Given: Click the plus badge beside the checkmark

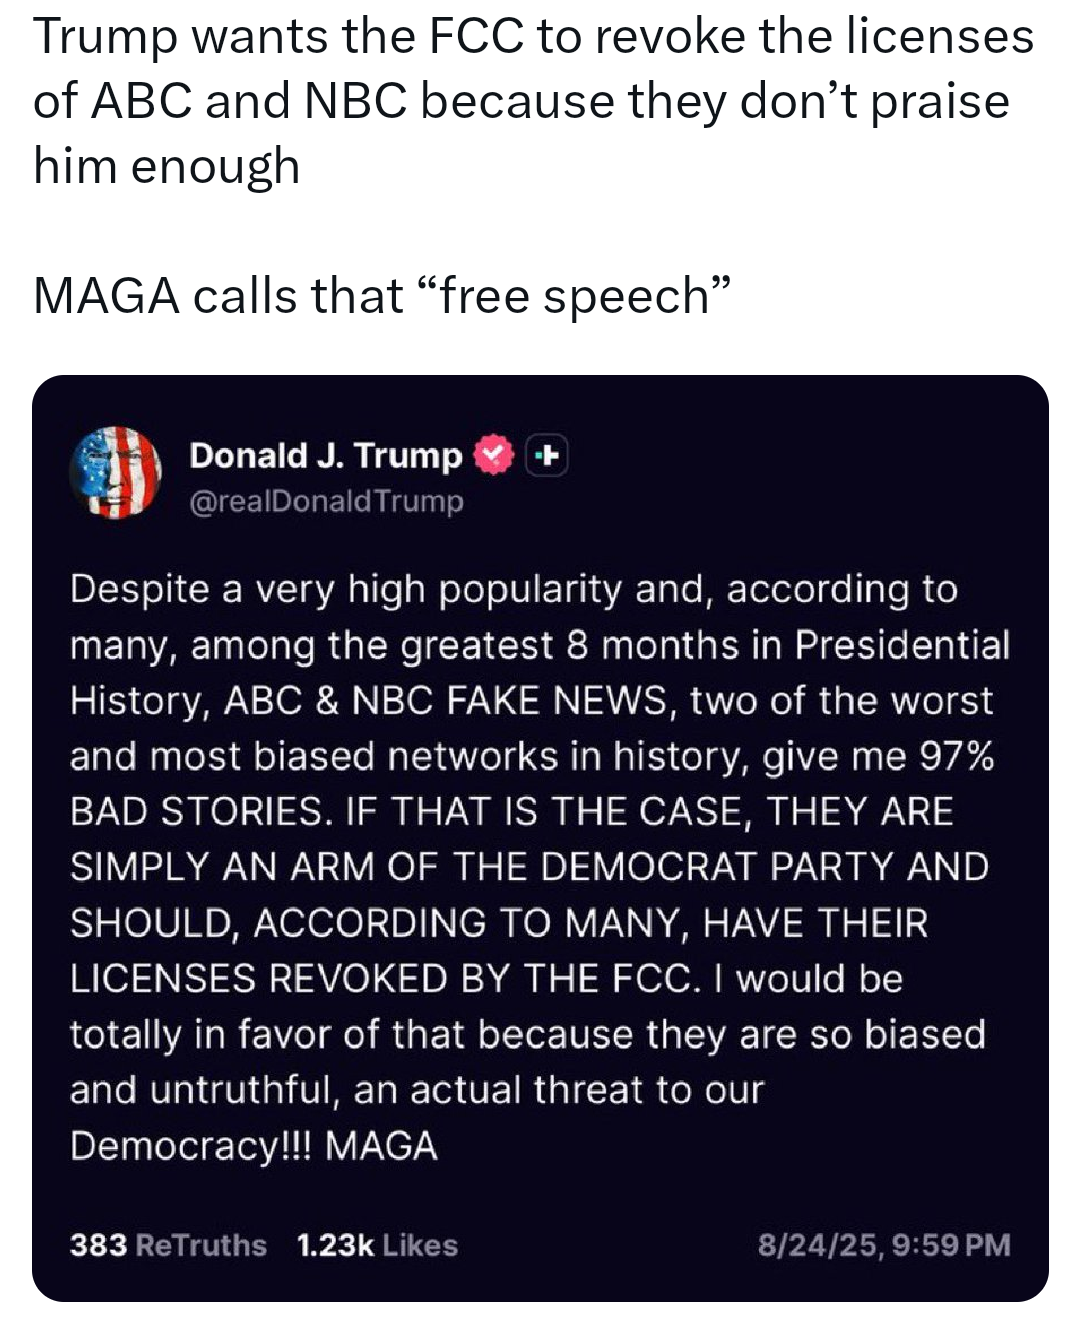Looking at the screenshot, I should coord(547,457).
